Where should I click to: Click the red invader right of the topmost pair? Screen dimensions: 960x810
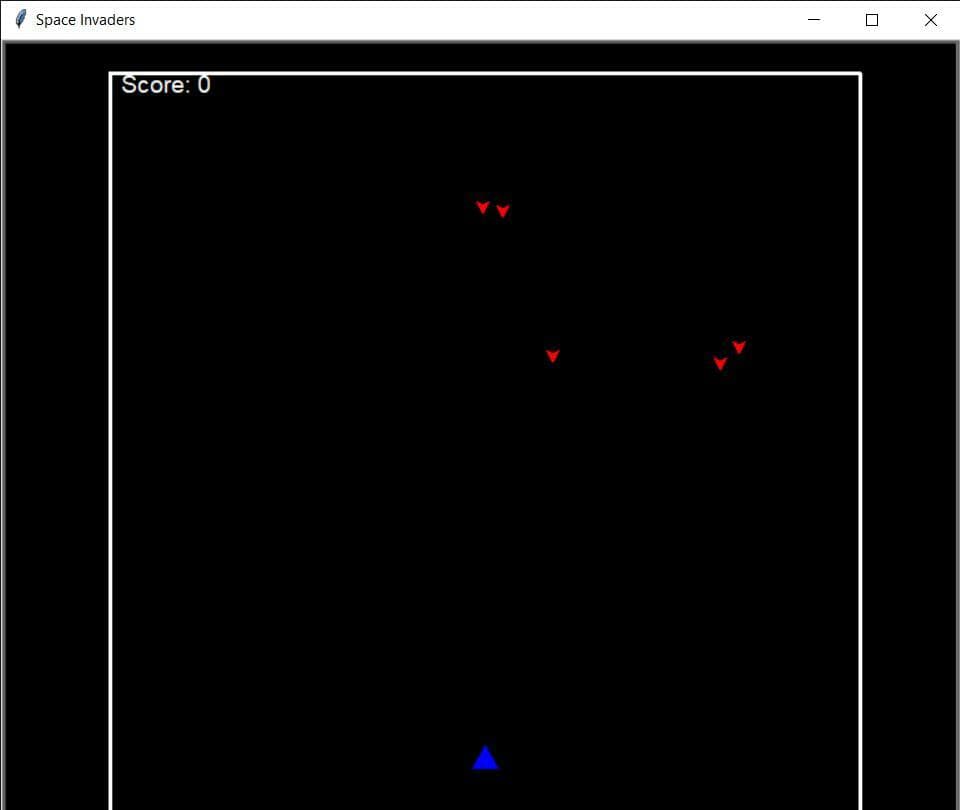tap(503, 211)
